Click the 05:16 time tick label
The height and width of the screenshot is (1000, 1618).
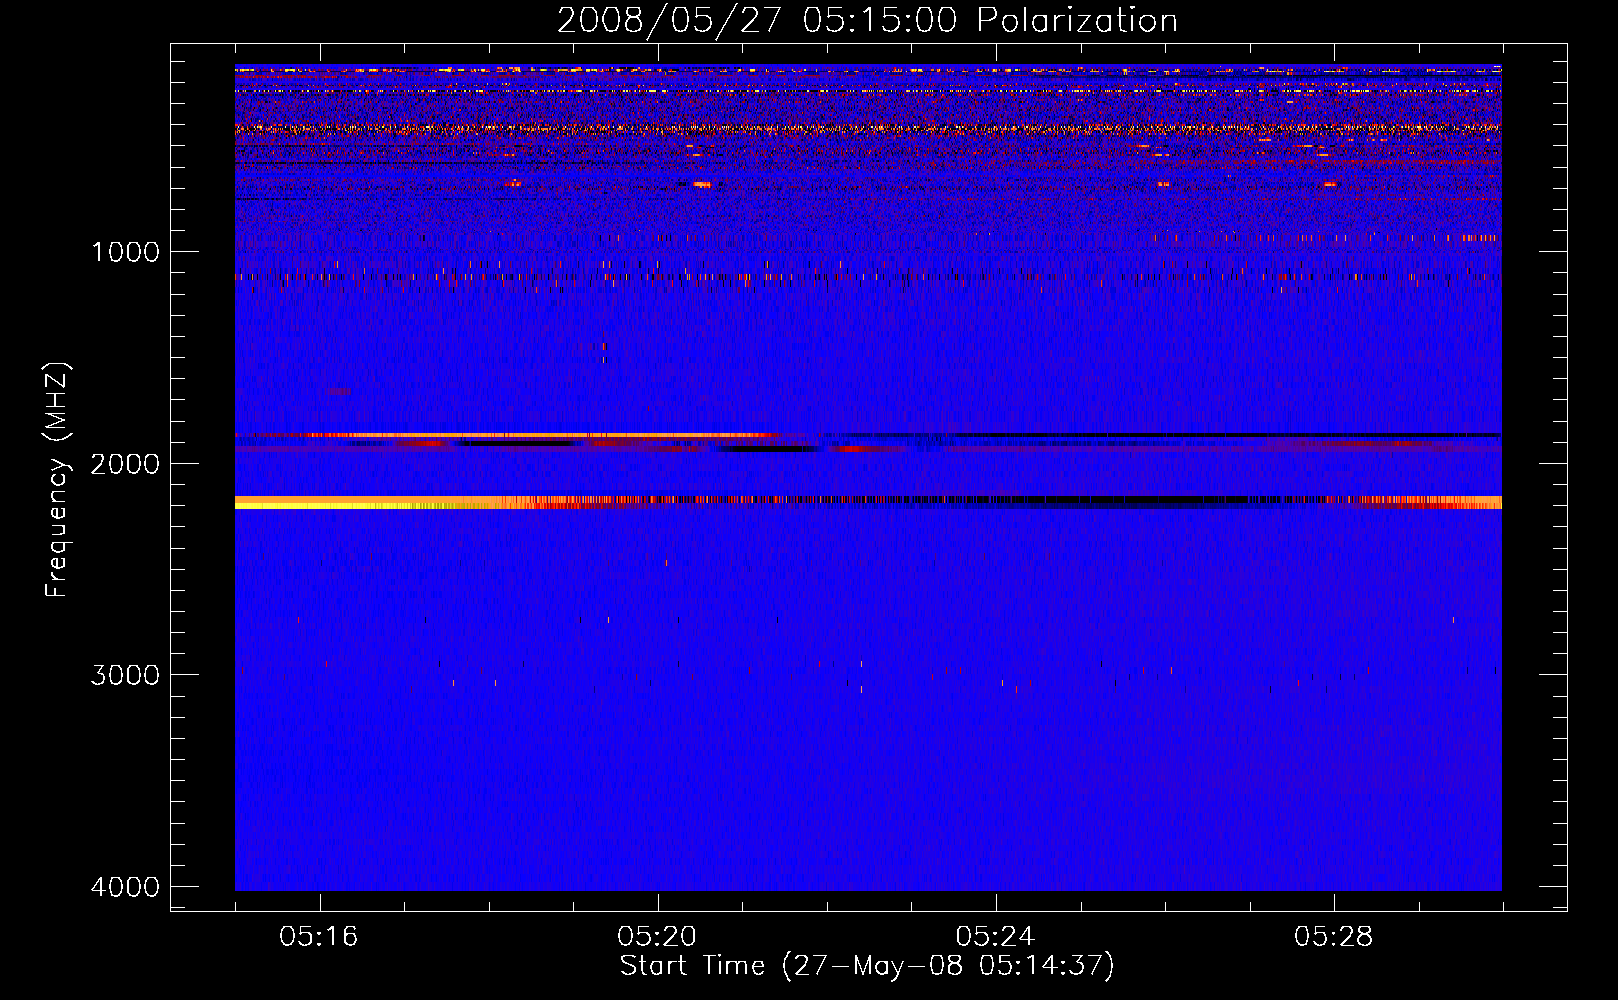319,937
